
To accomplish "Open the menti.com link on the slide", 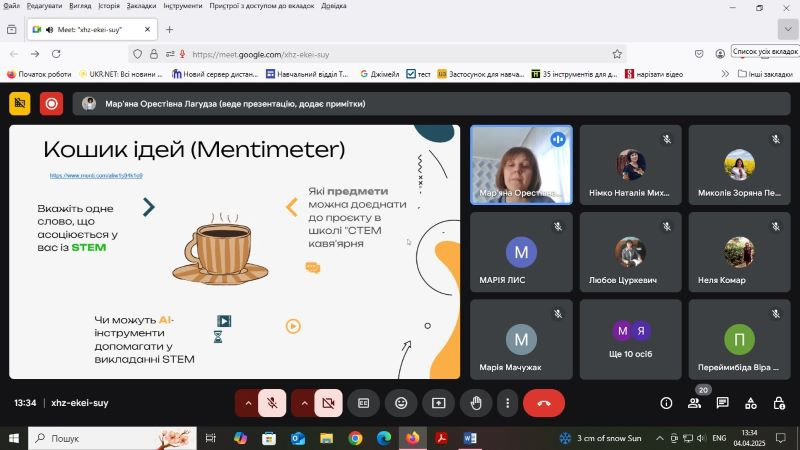I will click(96, 176).
